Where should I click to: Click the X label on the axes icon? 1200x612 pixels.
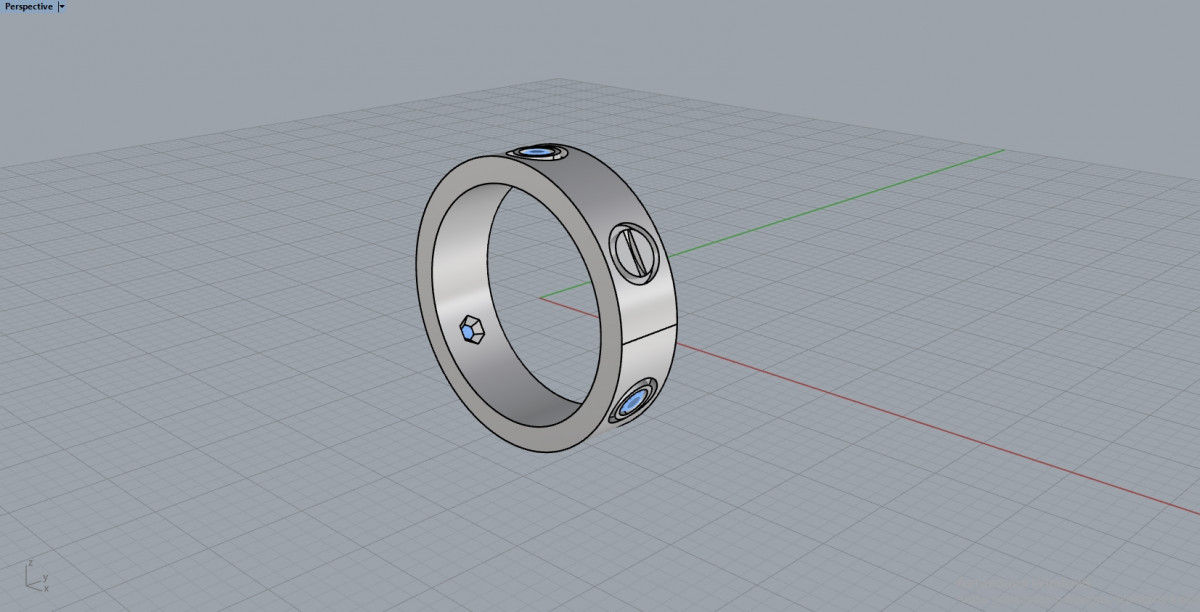pyautogui.click(x=45, y=588)
